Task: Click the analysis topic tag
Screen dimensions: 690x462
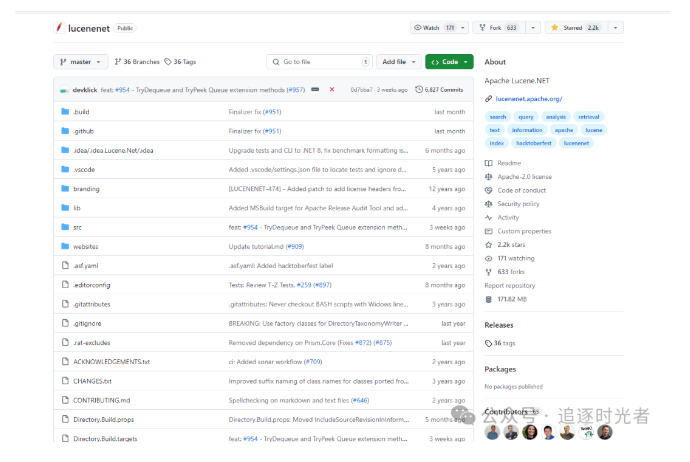Action: pyautogui.click(x=556, y=117)
